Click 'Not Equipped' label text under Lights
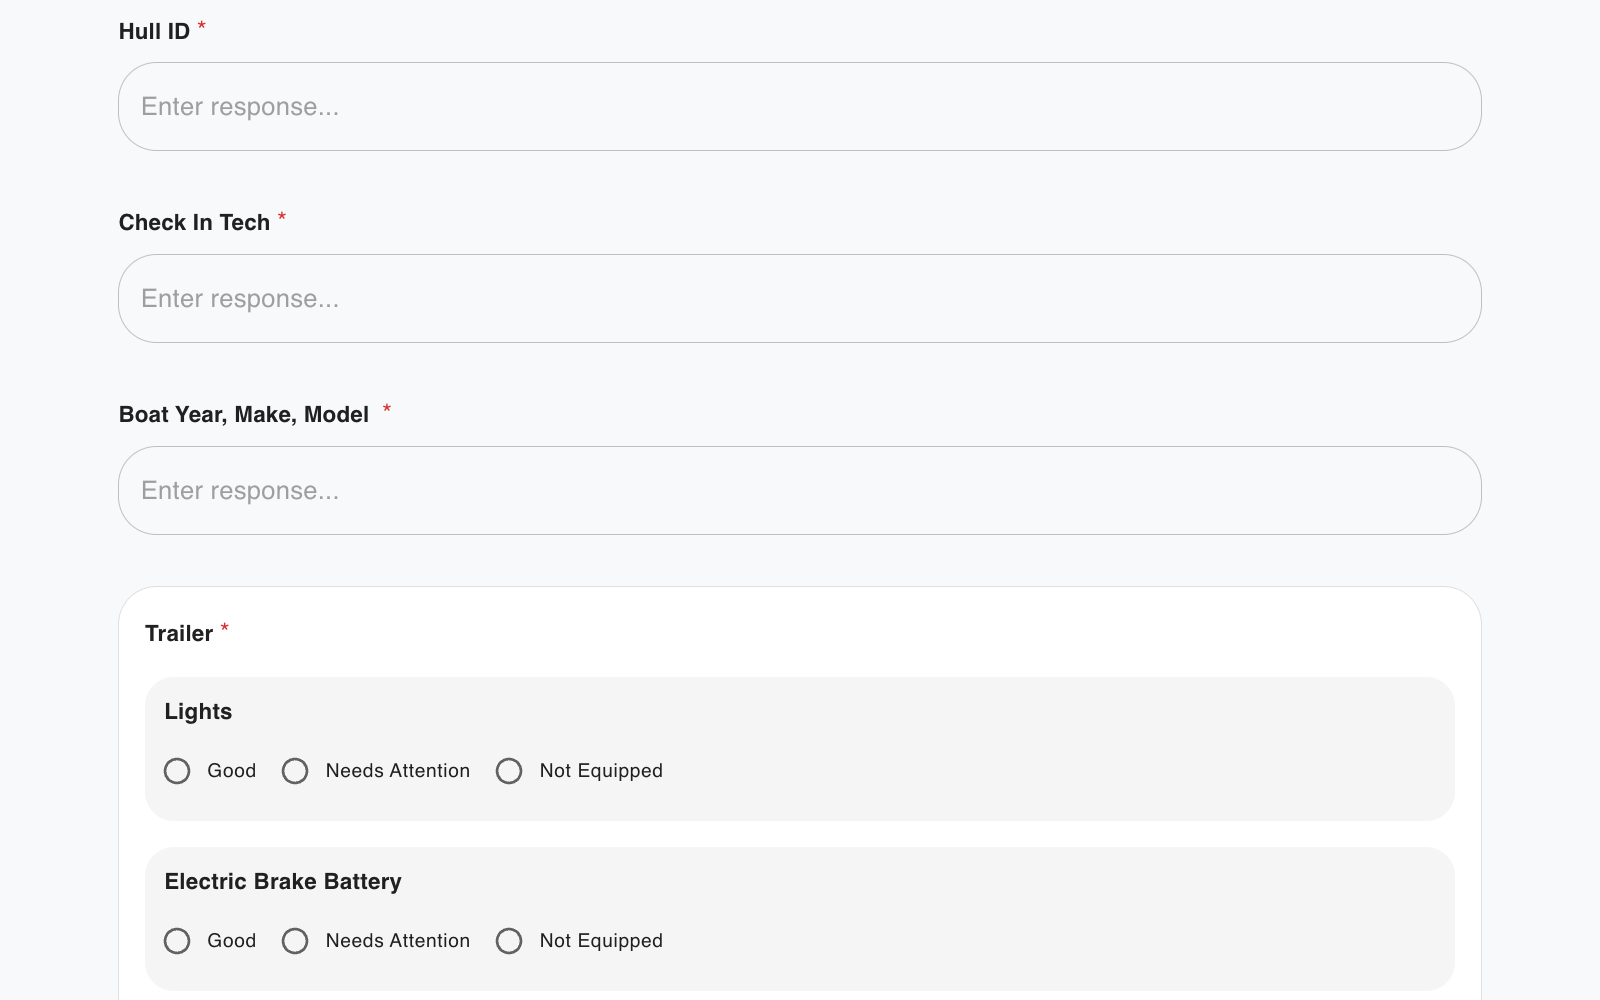The height and width of the screenshot is (1000, 1600). (x=600, y=771)
